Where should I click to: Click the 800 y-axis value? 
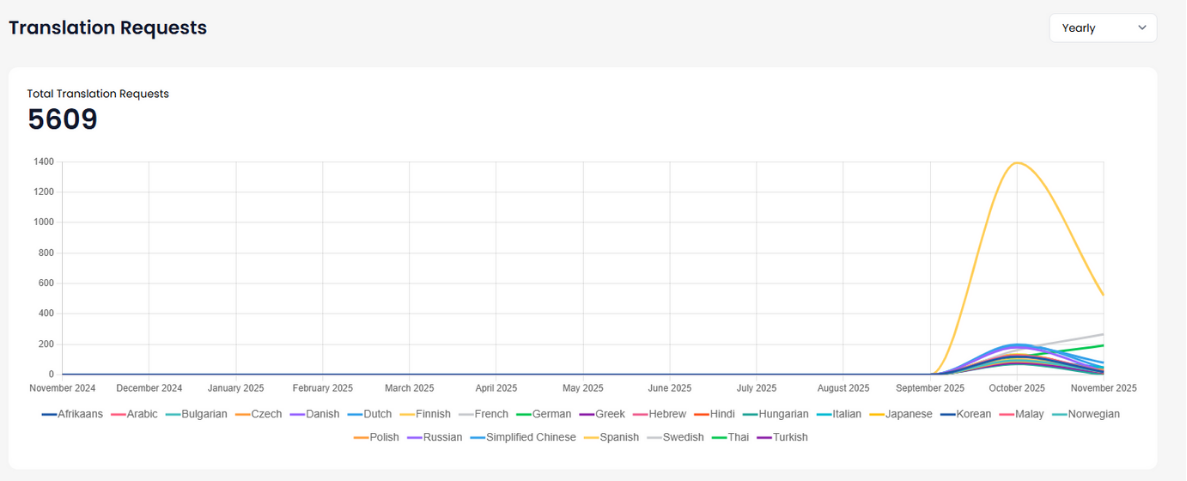click(x=47, y=253)
